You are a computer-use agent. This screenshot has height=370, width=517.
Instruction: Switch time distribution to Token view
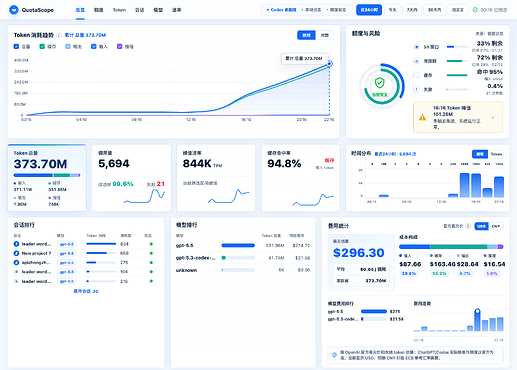click(496, 154)
